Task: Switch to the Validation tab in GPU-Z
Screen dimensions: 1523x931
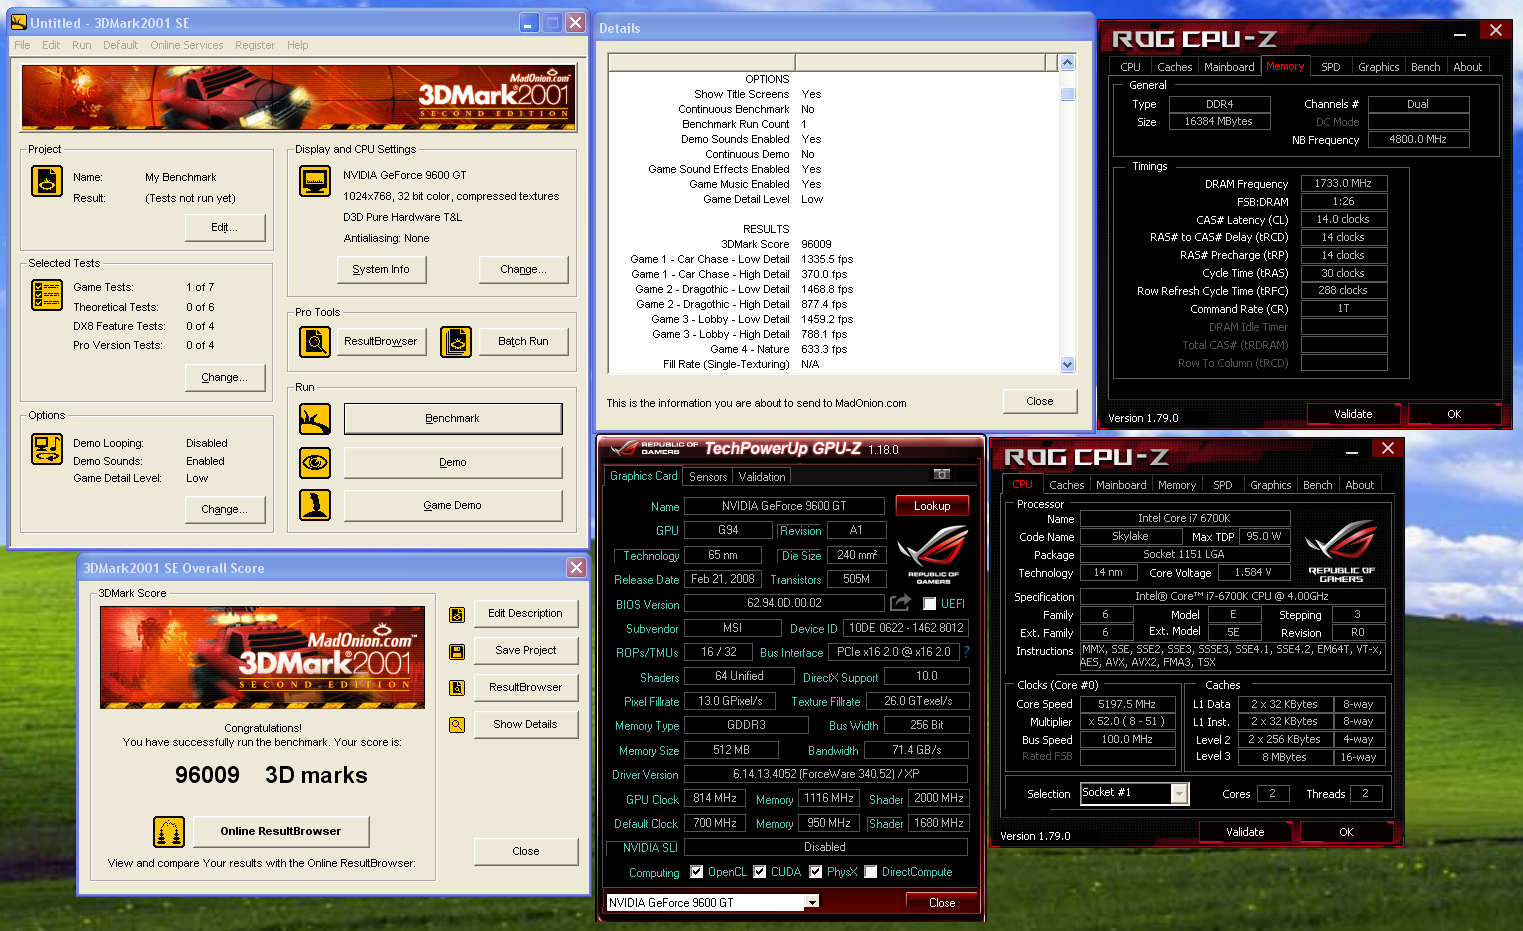Action: pyautogui.click(x=762, y=477)
